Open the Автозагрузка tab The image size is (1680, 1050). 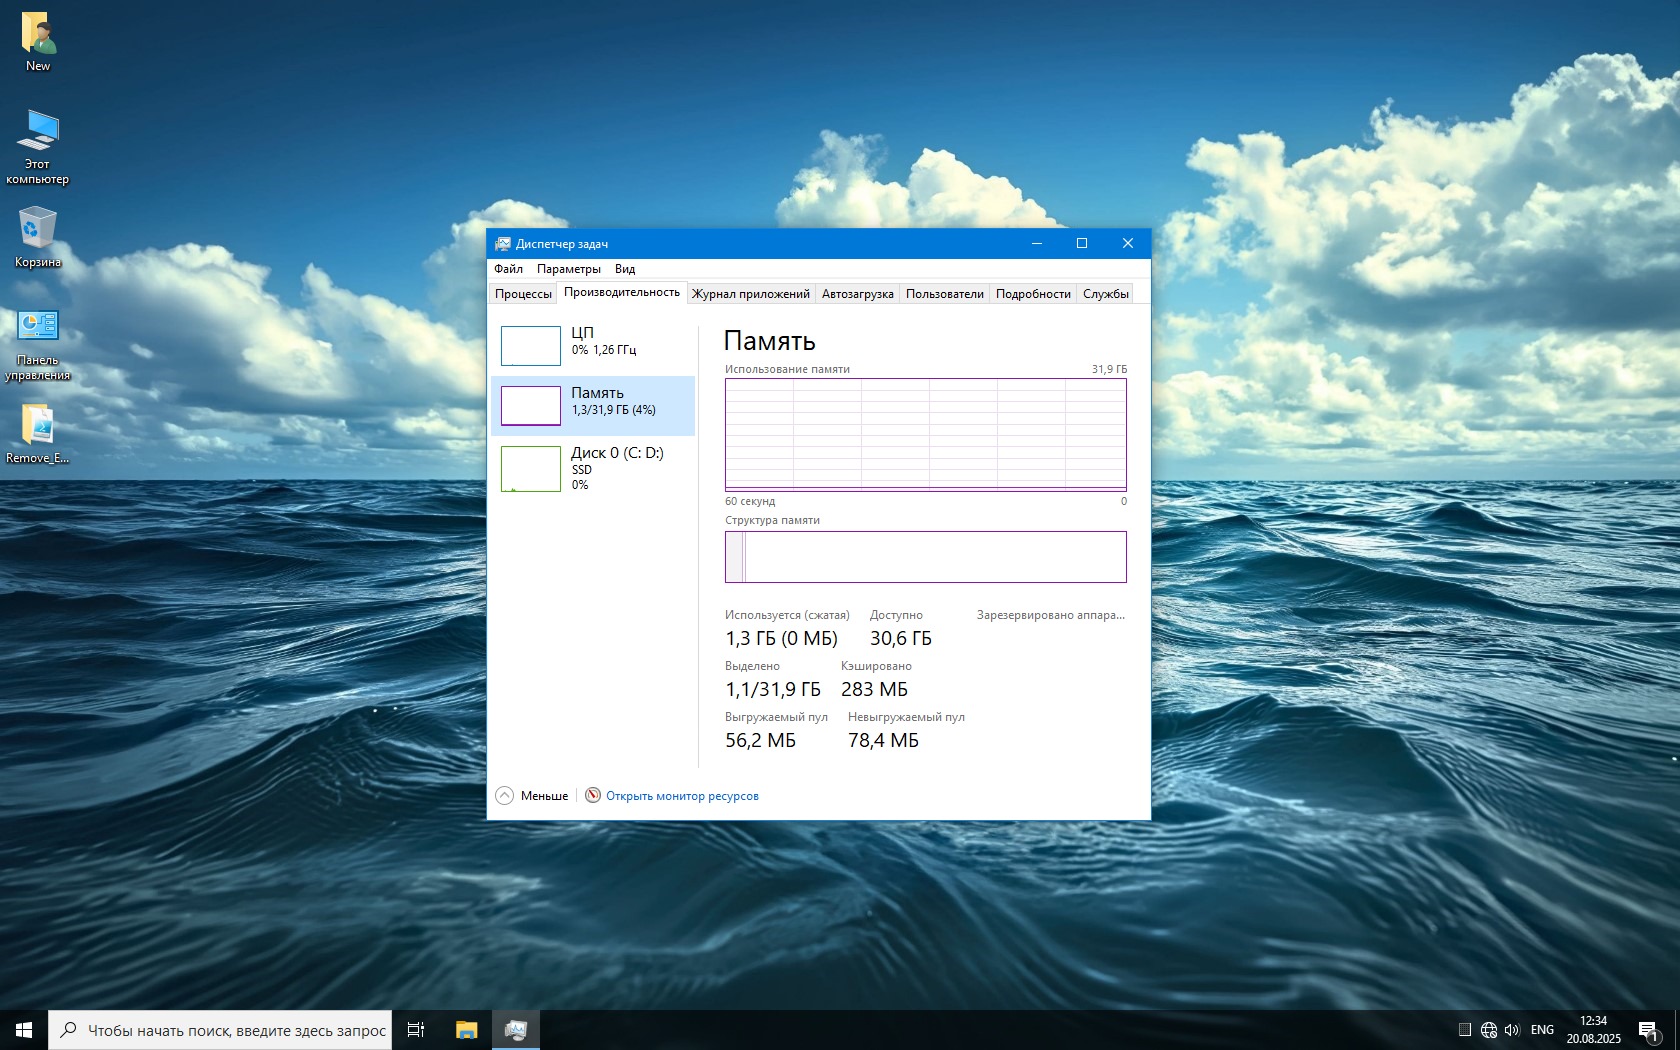(x=857, y=294)
